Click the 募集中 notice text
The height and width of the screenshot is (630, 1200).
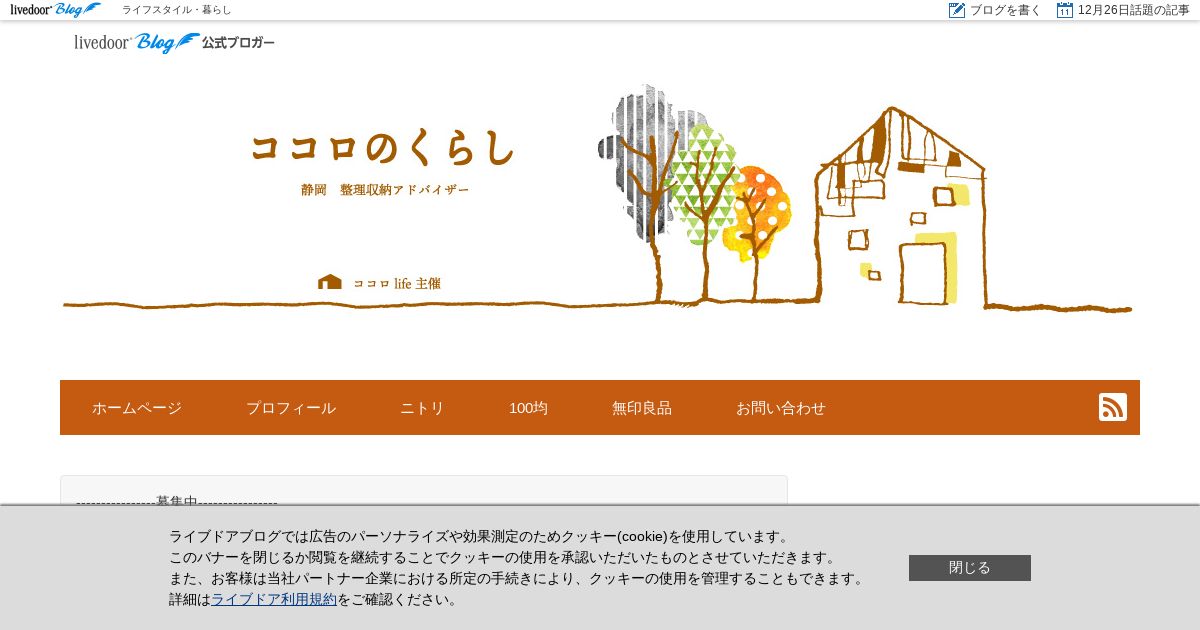click(177, 500)
